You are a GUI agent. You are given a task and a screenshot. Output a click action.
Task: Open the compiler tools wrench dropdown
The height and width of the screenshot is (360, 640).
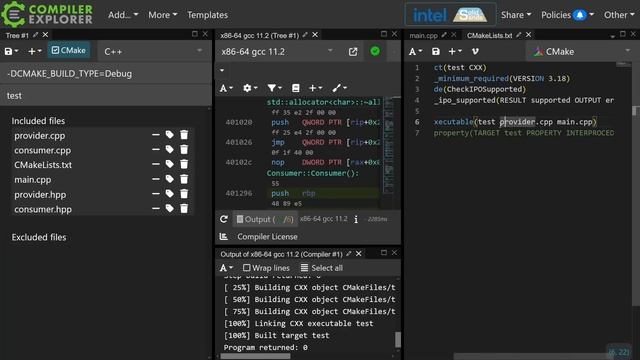point(339,88)
